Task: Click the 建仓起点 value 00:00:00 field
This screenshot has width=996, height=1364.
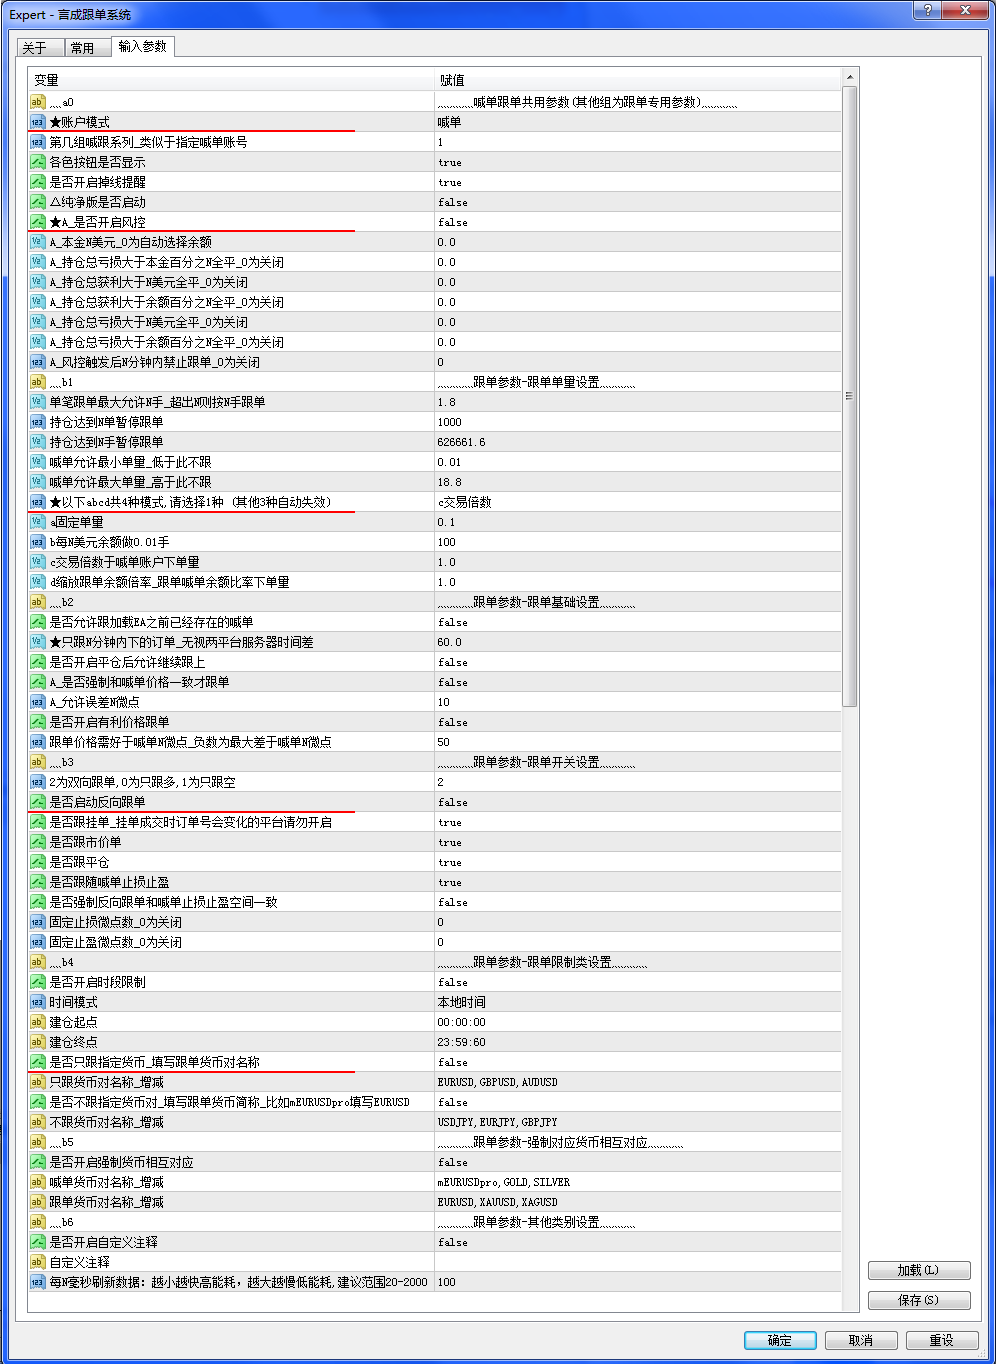Action: coord(638,1022)
